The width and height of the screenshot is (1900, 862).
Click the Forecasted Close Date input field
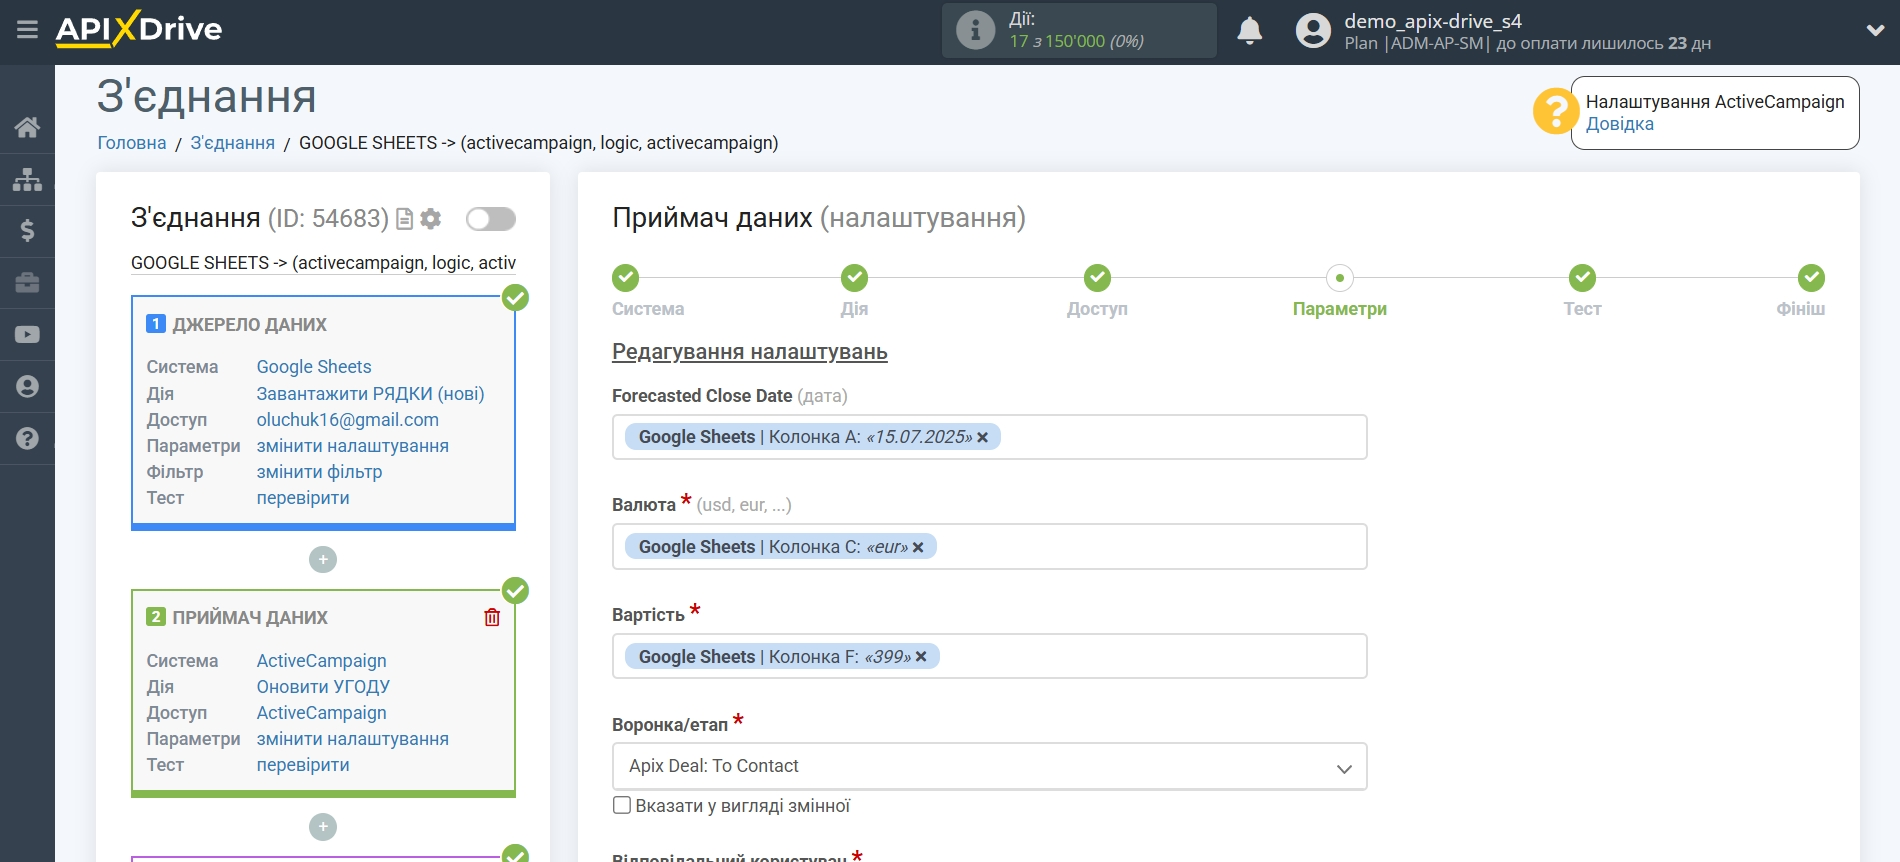pyautogui.click(x=989, y=437)
